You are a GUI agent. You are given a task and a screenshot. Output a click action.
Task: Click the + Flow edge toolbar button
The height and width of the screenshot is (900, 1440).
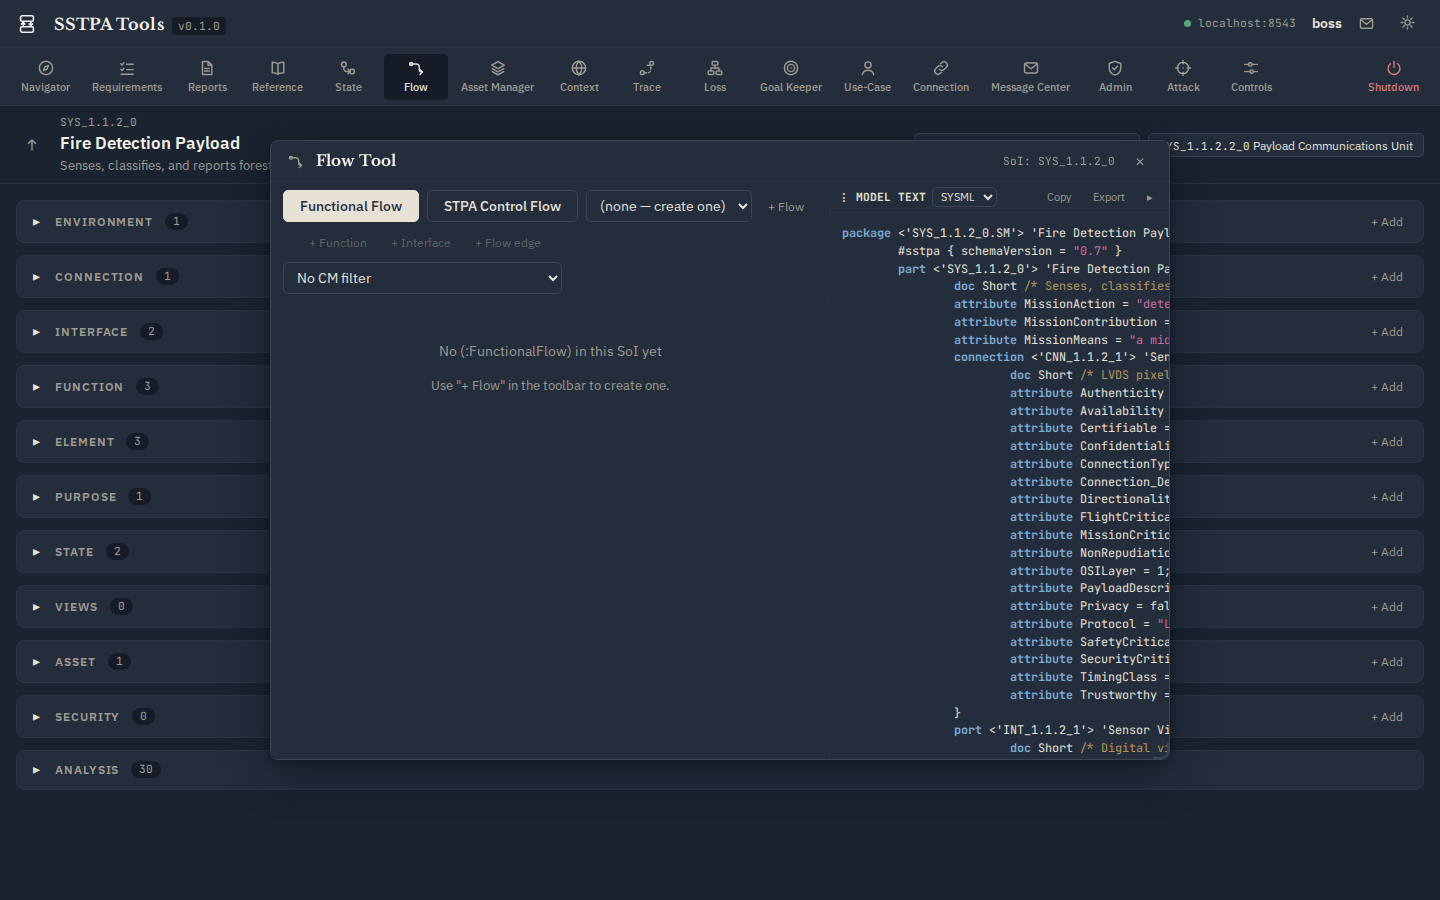[508, 243]
